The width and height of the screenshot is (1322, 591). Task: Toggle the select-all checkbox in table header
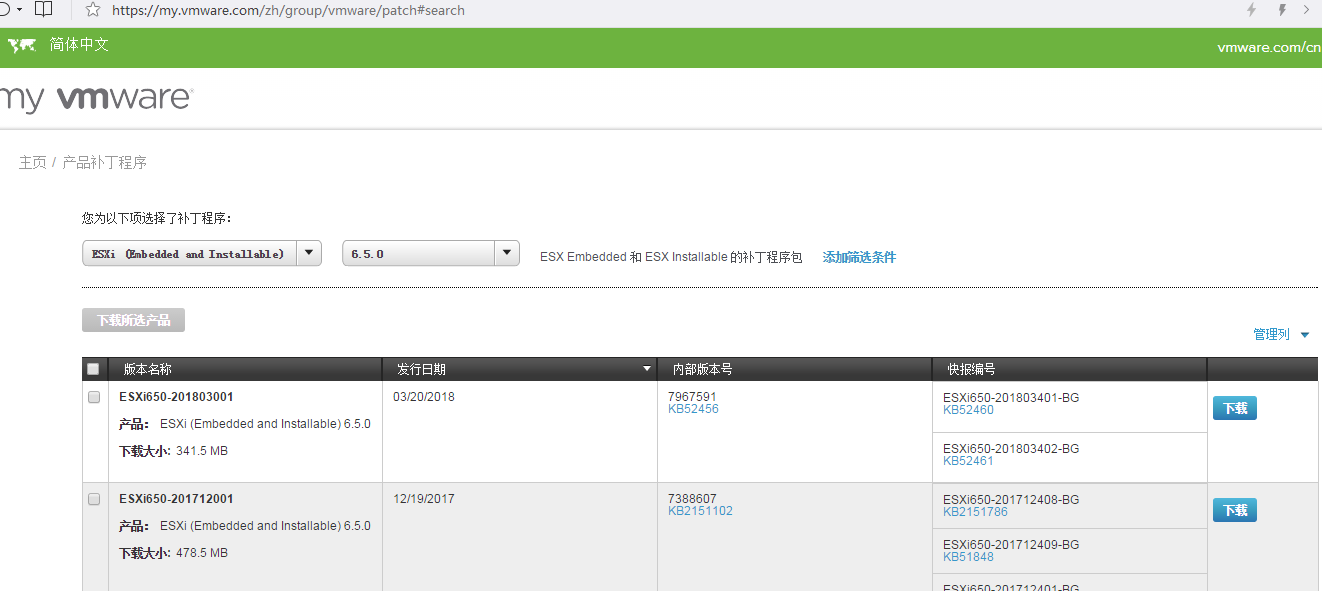point(93,369)
